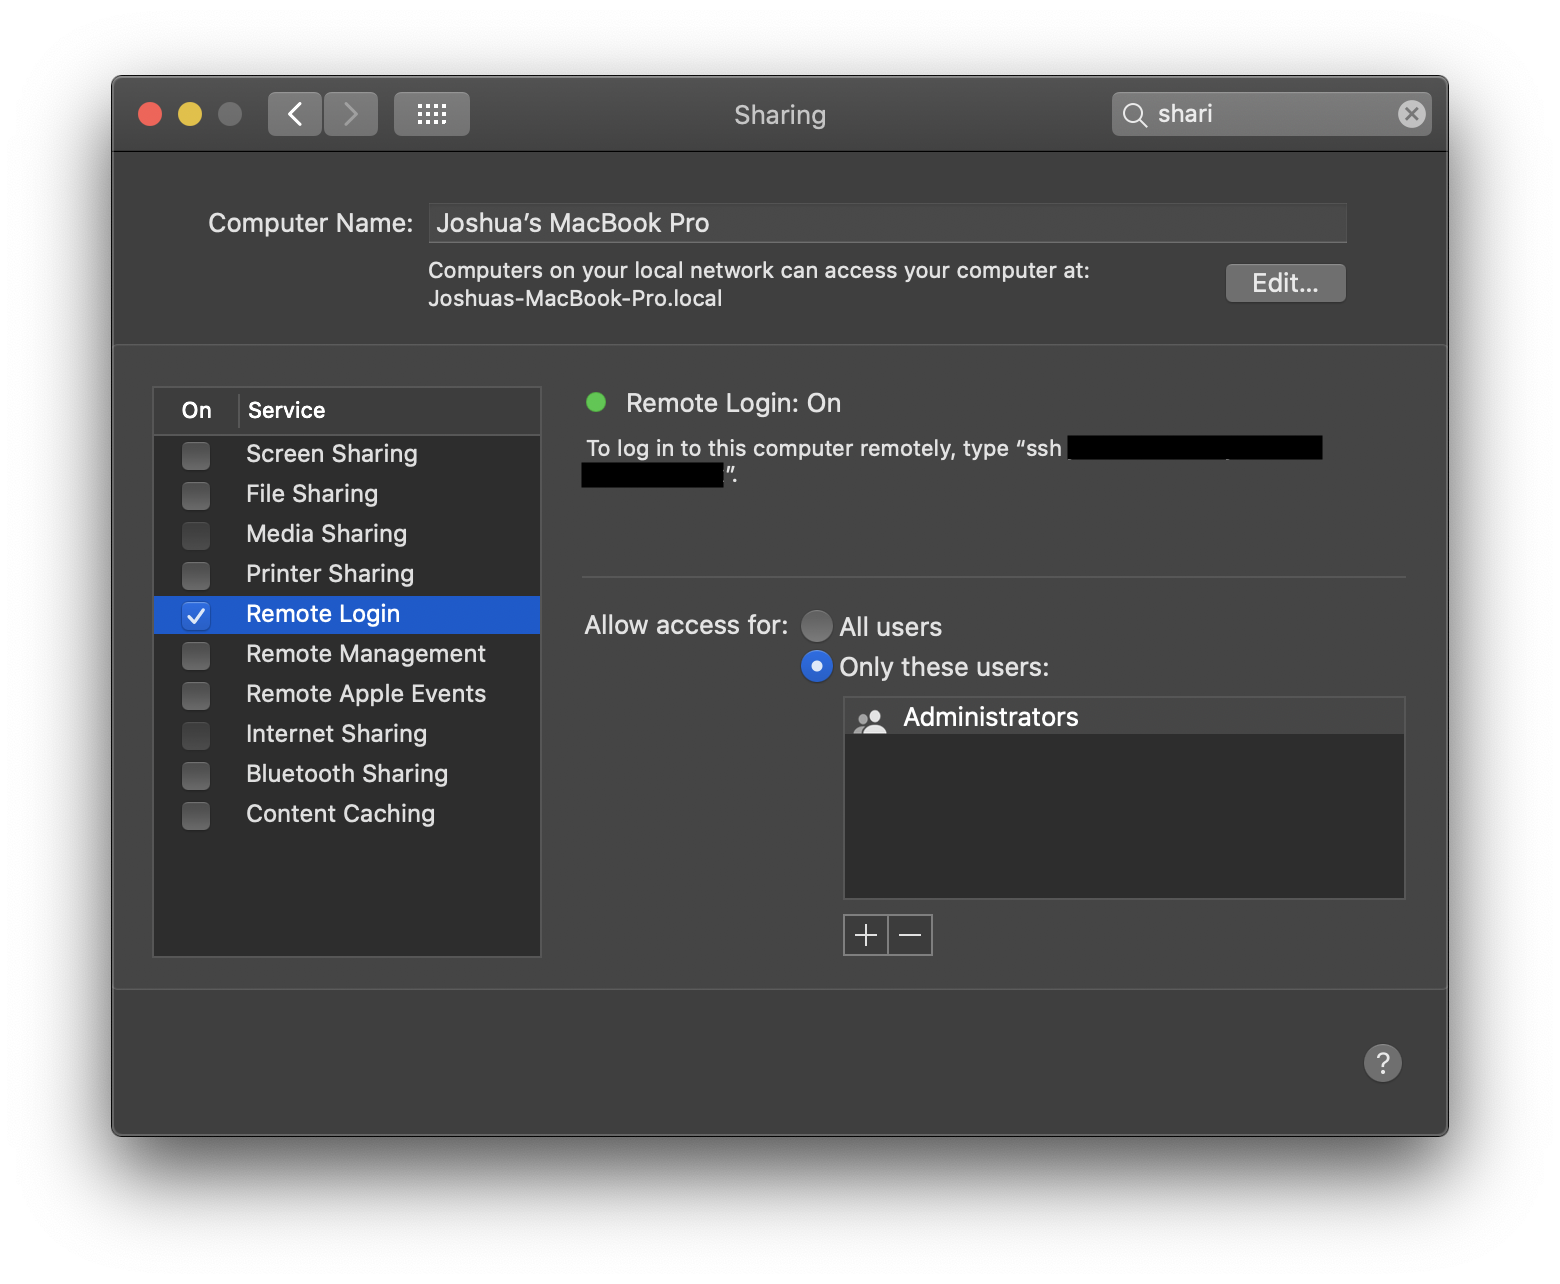Viewport: 1560px width, 1284px height.
Task: Click the Edit... button
Action: click(1286, 283)
